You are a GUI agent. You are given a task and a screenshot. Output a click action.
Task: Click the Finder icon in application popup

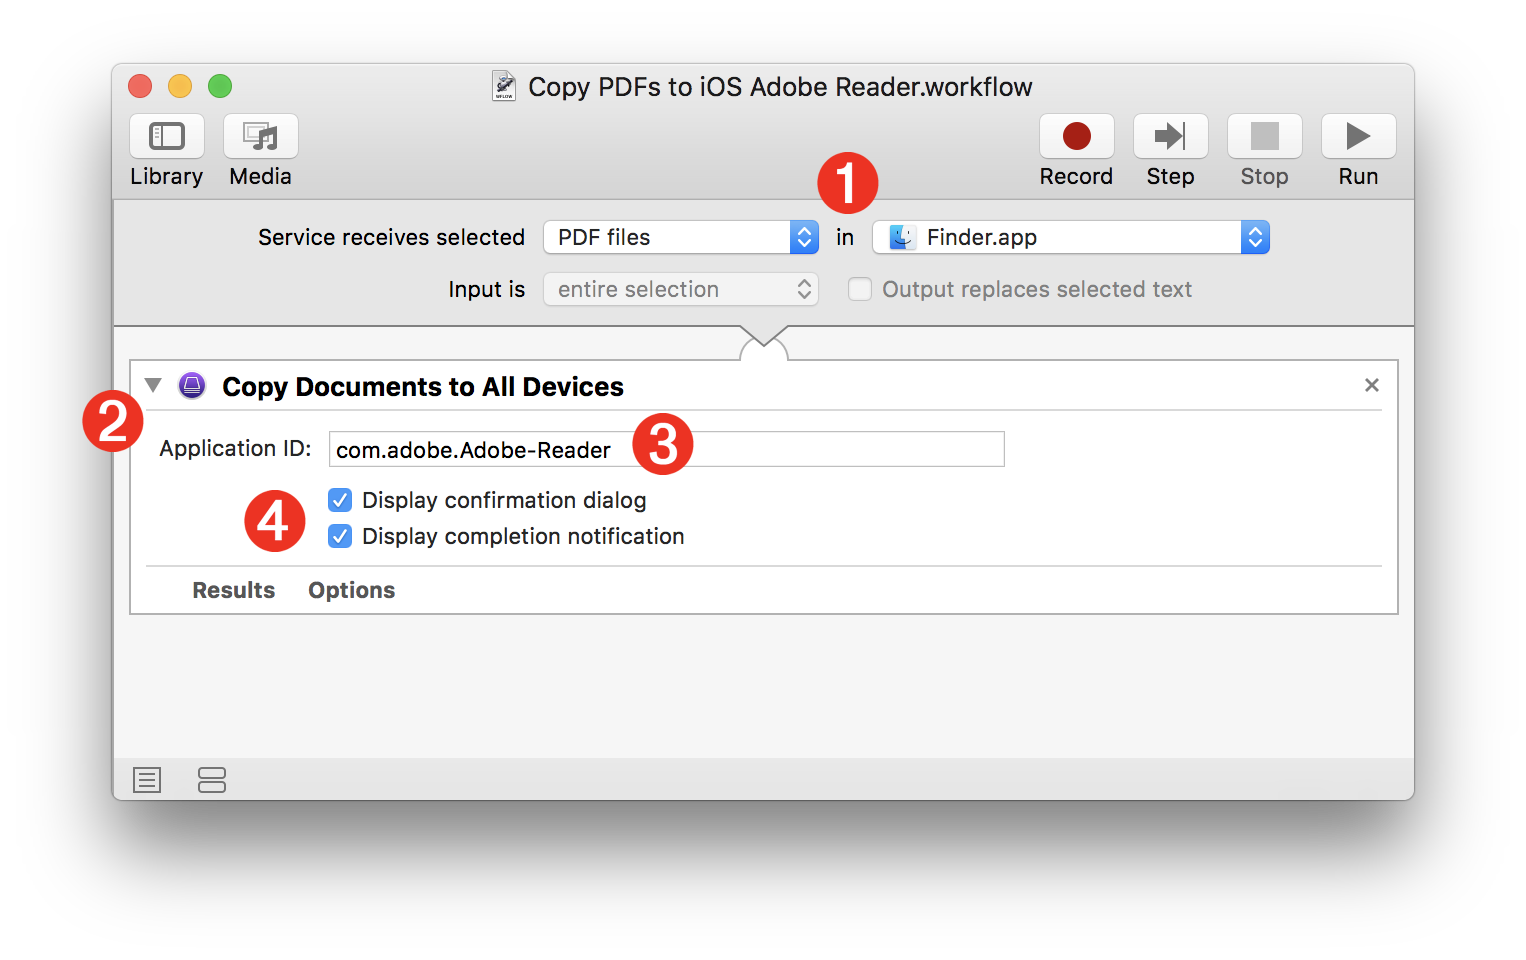(x=902, y=237)
